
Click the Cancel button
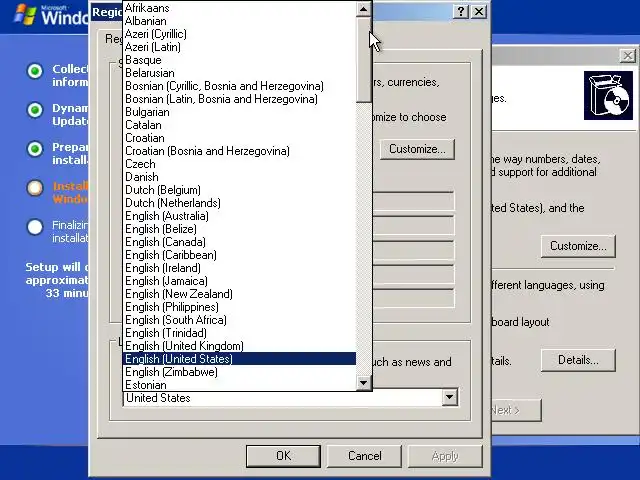point(364,456)
